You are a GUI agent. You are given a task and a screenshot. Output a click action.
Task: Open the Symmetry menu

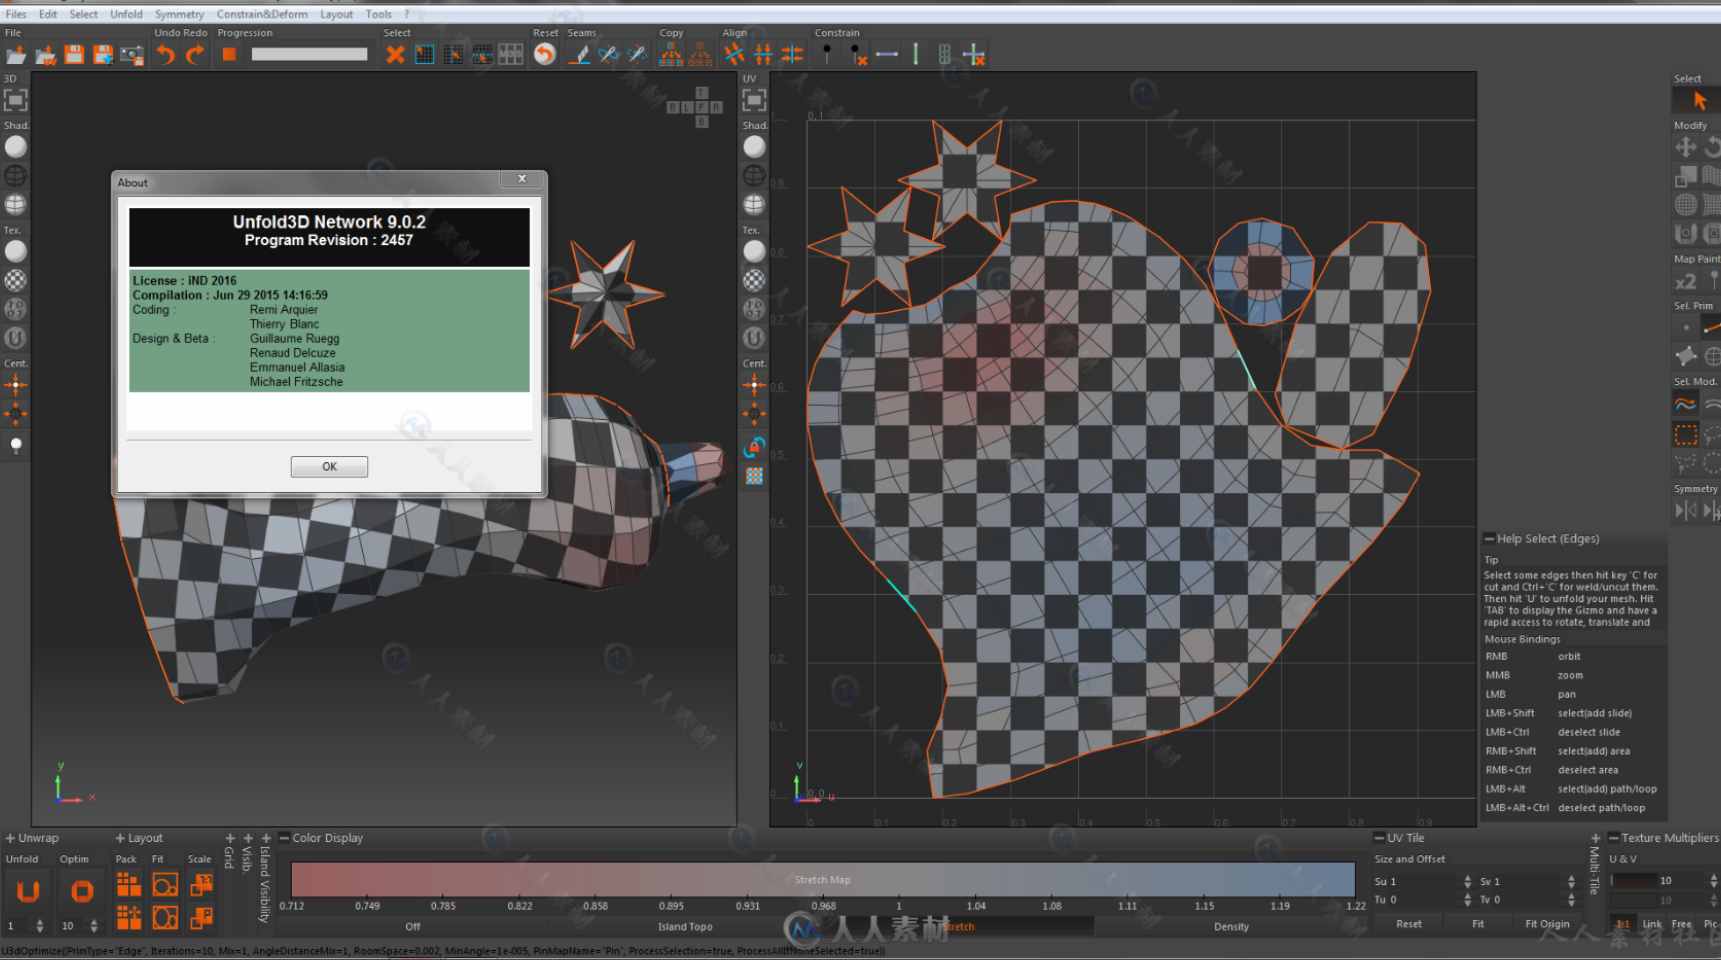tap(179, 14)
